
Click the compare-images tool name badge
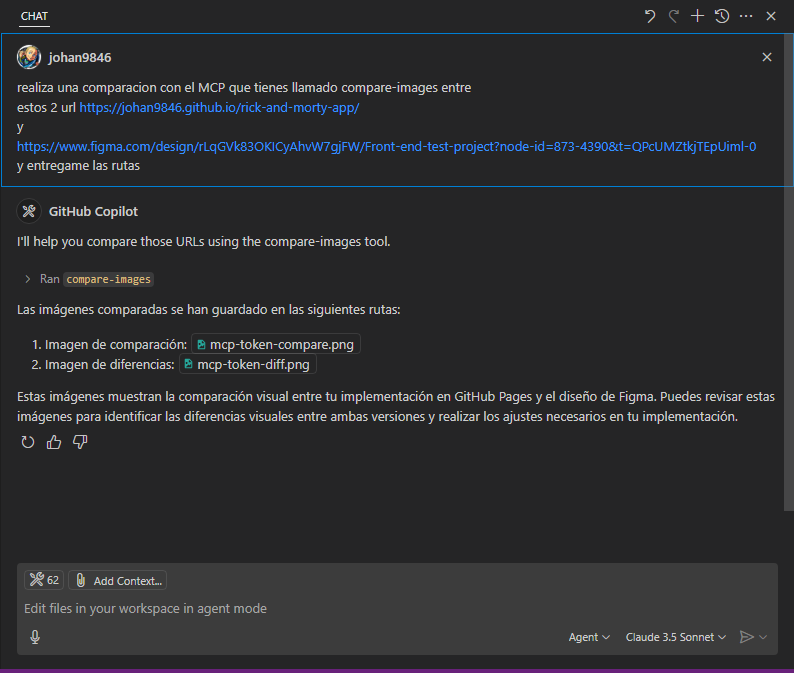pyautogui.click(x=108, y=279)
